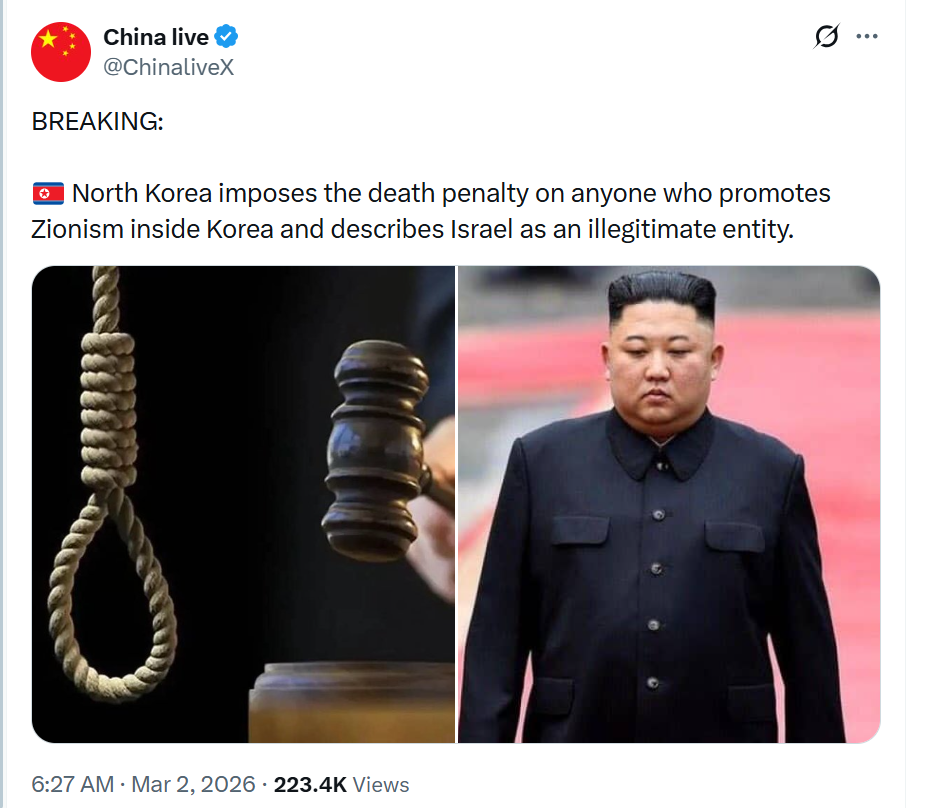Click the BREAKING: headline text
This screenshot has width=932, height=808.
[x=97, y=121]
